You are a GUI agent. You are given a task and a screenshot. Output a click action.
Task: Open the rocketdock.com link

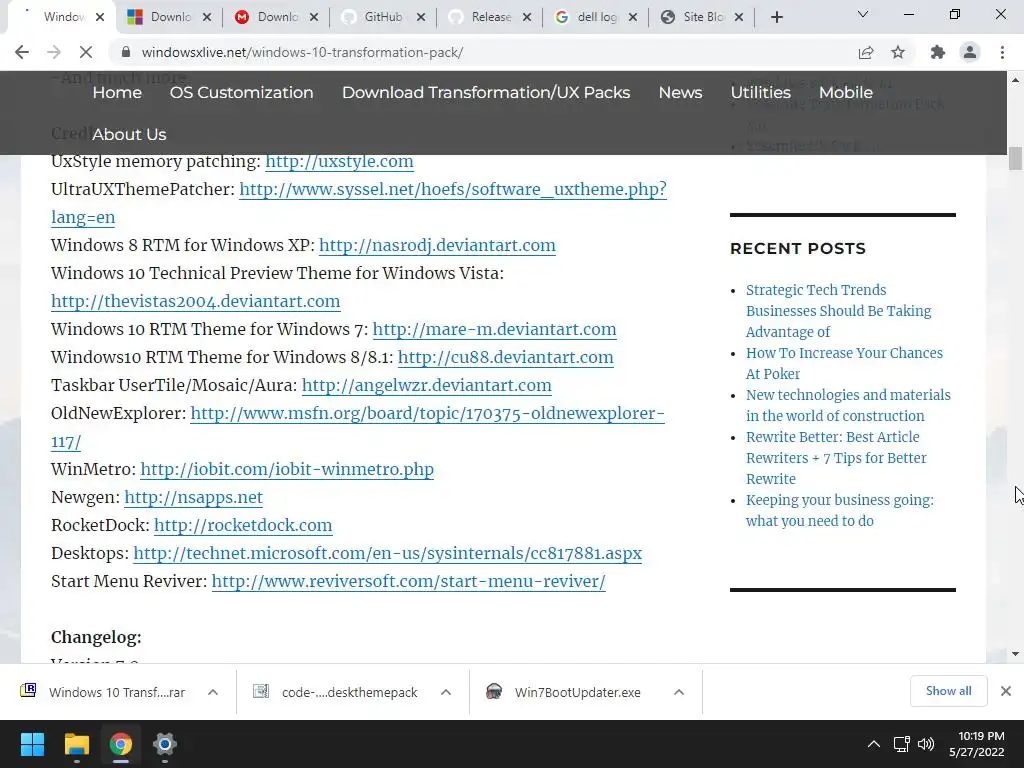click(243, 526)
